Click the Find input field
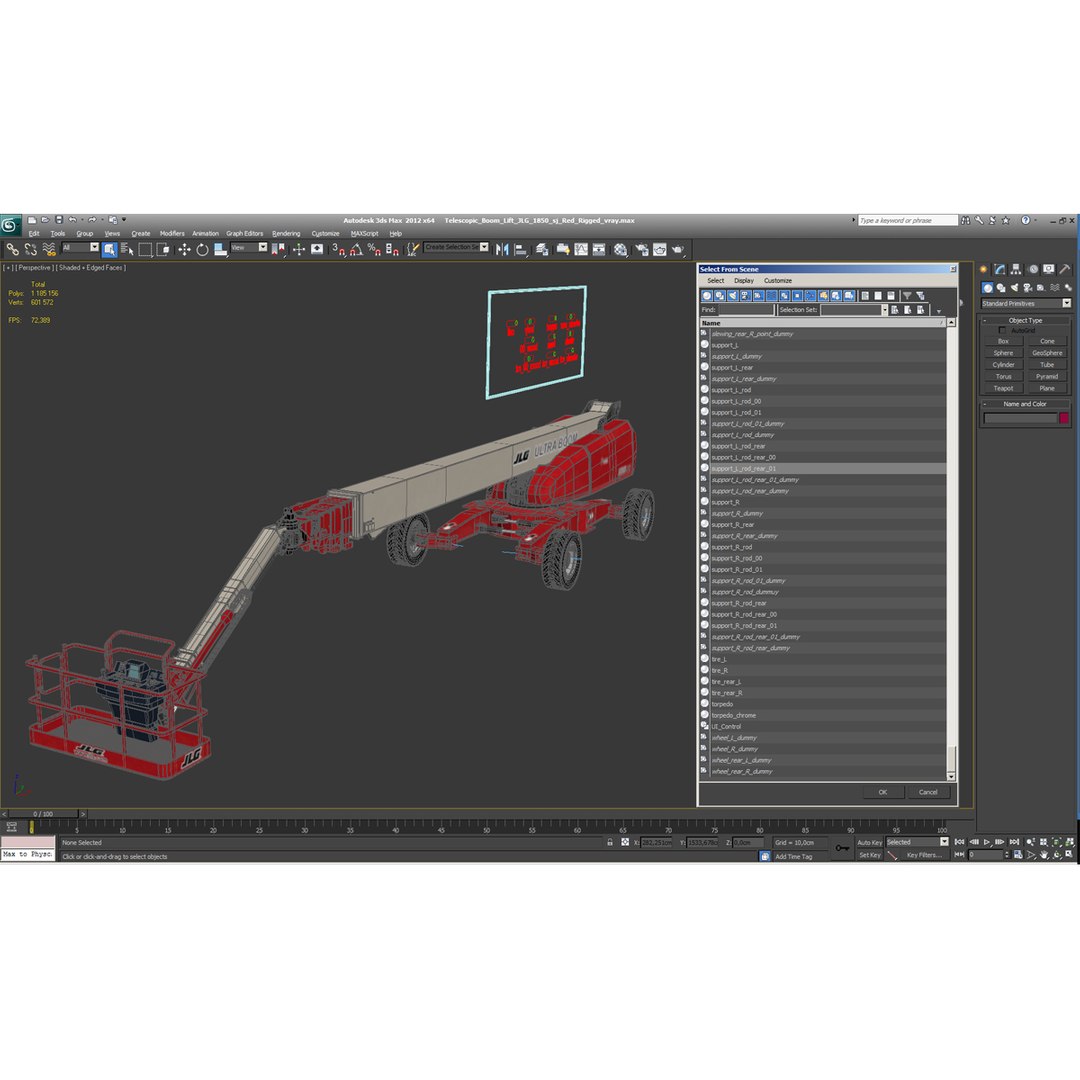 click(746, 310)
